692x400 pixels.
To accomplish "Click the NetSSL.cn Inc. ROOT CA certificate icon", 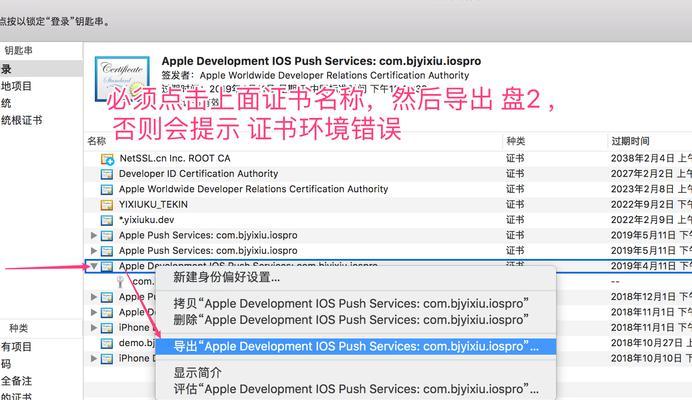I will click(x=107, y=159).
